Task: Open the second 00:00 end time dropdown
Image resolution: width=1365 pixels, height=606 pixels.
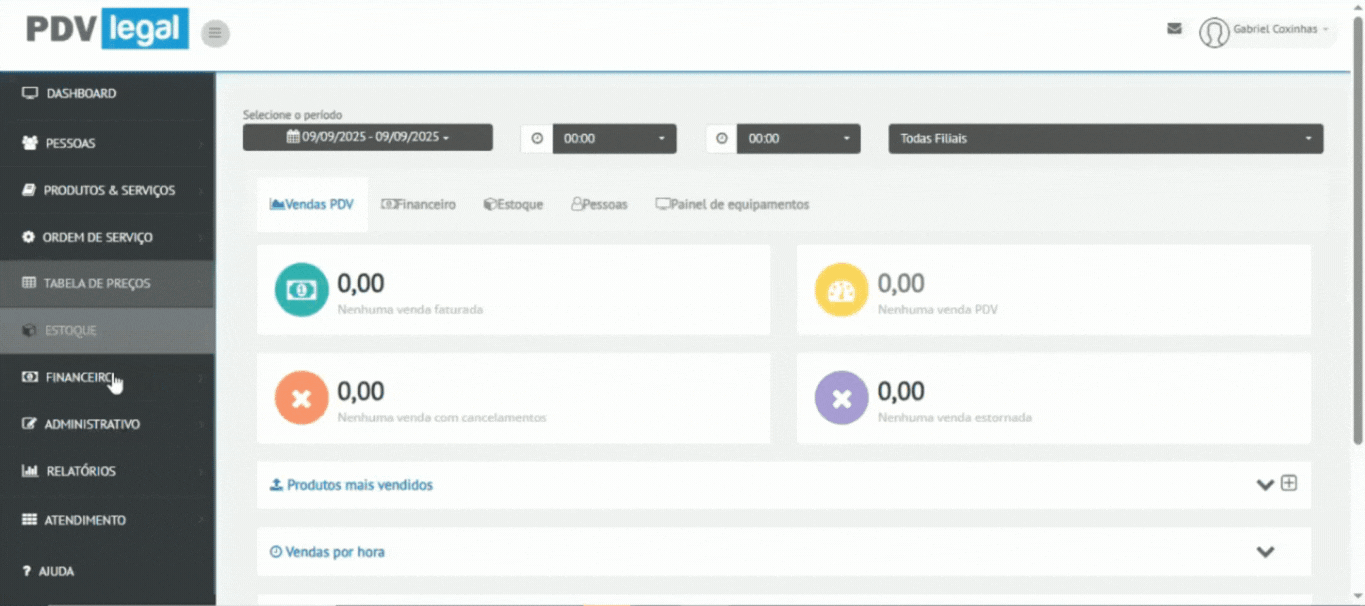Action: (x=798, y=139)
